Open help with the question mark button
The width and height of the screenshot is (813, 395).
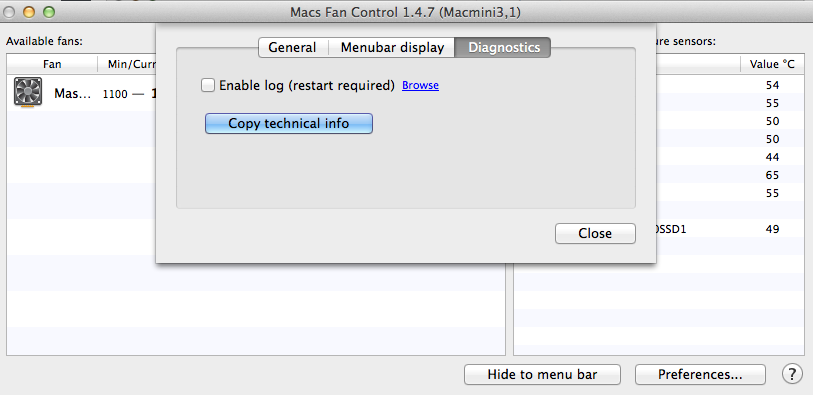(792, 374)
